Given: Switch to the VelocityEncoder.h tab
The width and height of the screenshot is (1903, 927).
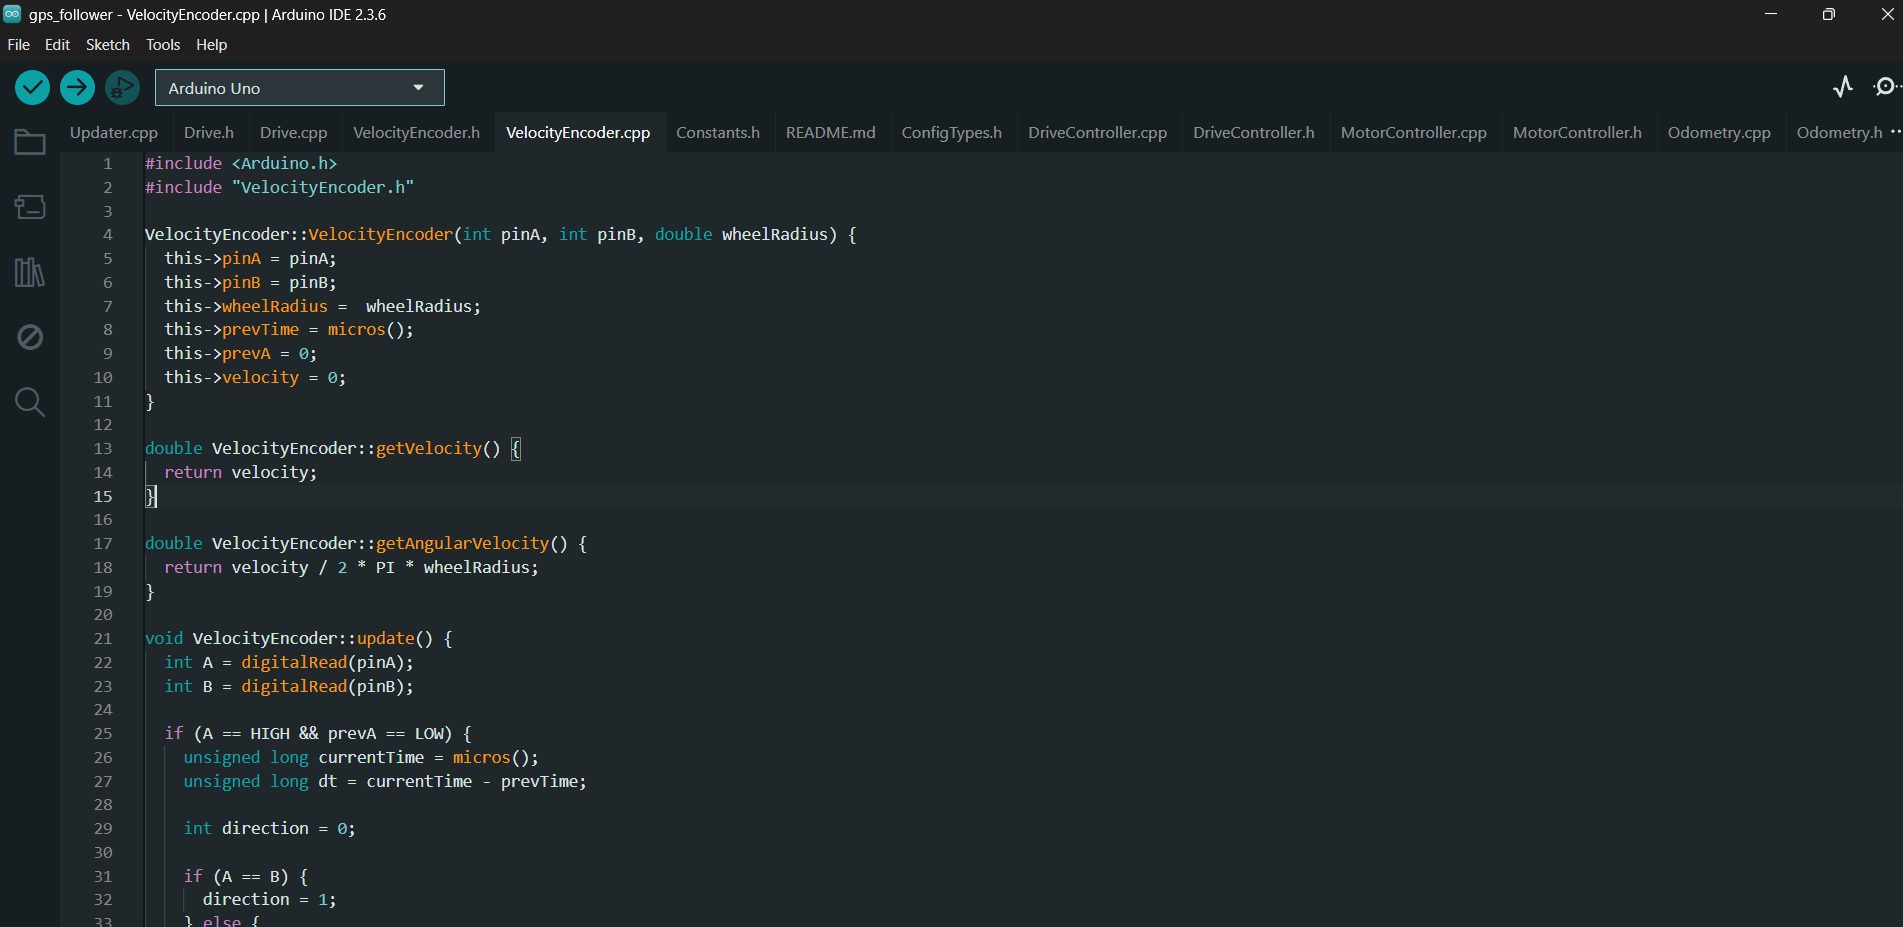Looking at the screenshot, I should [x=416, y=133].
